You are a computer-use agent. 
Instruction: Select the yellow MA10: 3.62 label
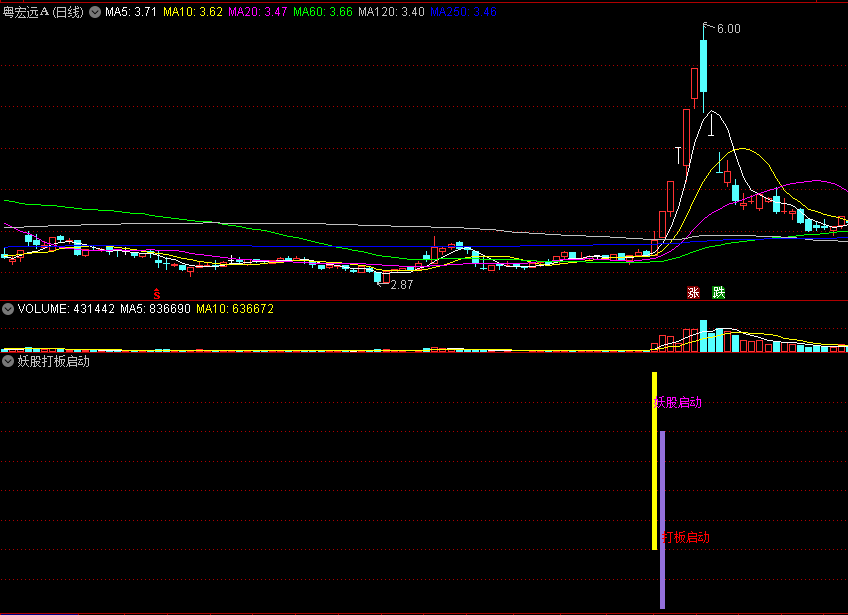[193, 12]
